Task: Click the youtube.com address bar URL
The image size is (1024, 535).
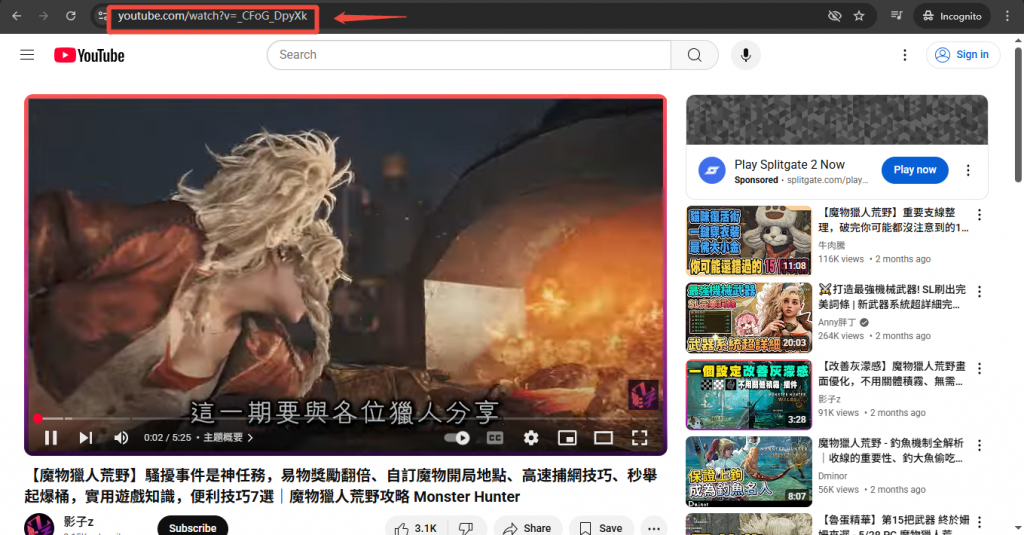Action: pyautogui.click(x=212, y=16)
